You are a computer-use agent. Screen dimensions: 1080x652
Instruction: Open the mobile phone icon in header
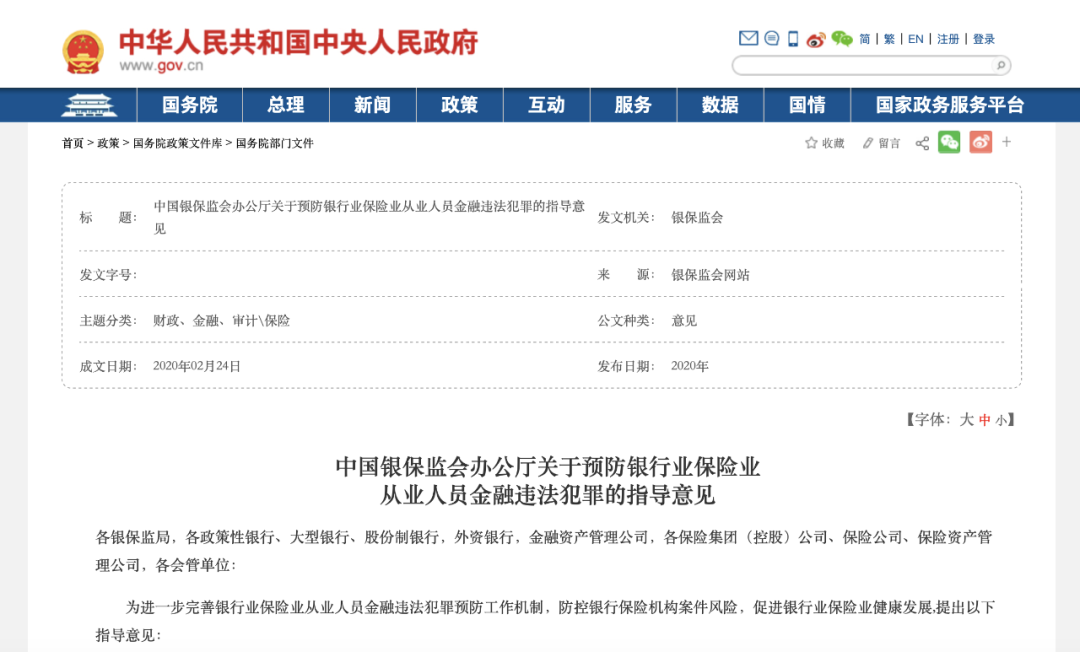[793, 39]
